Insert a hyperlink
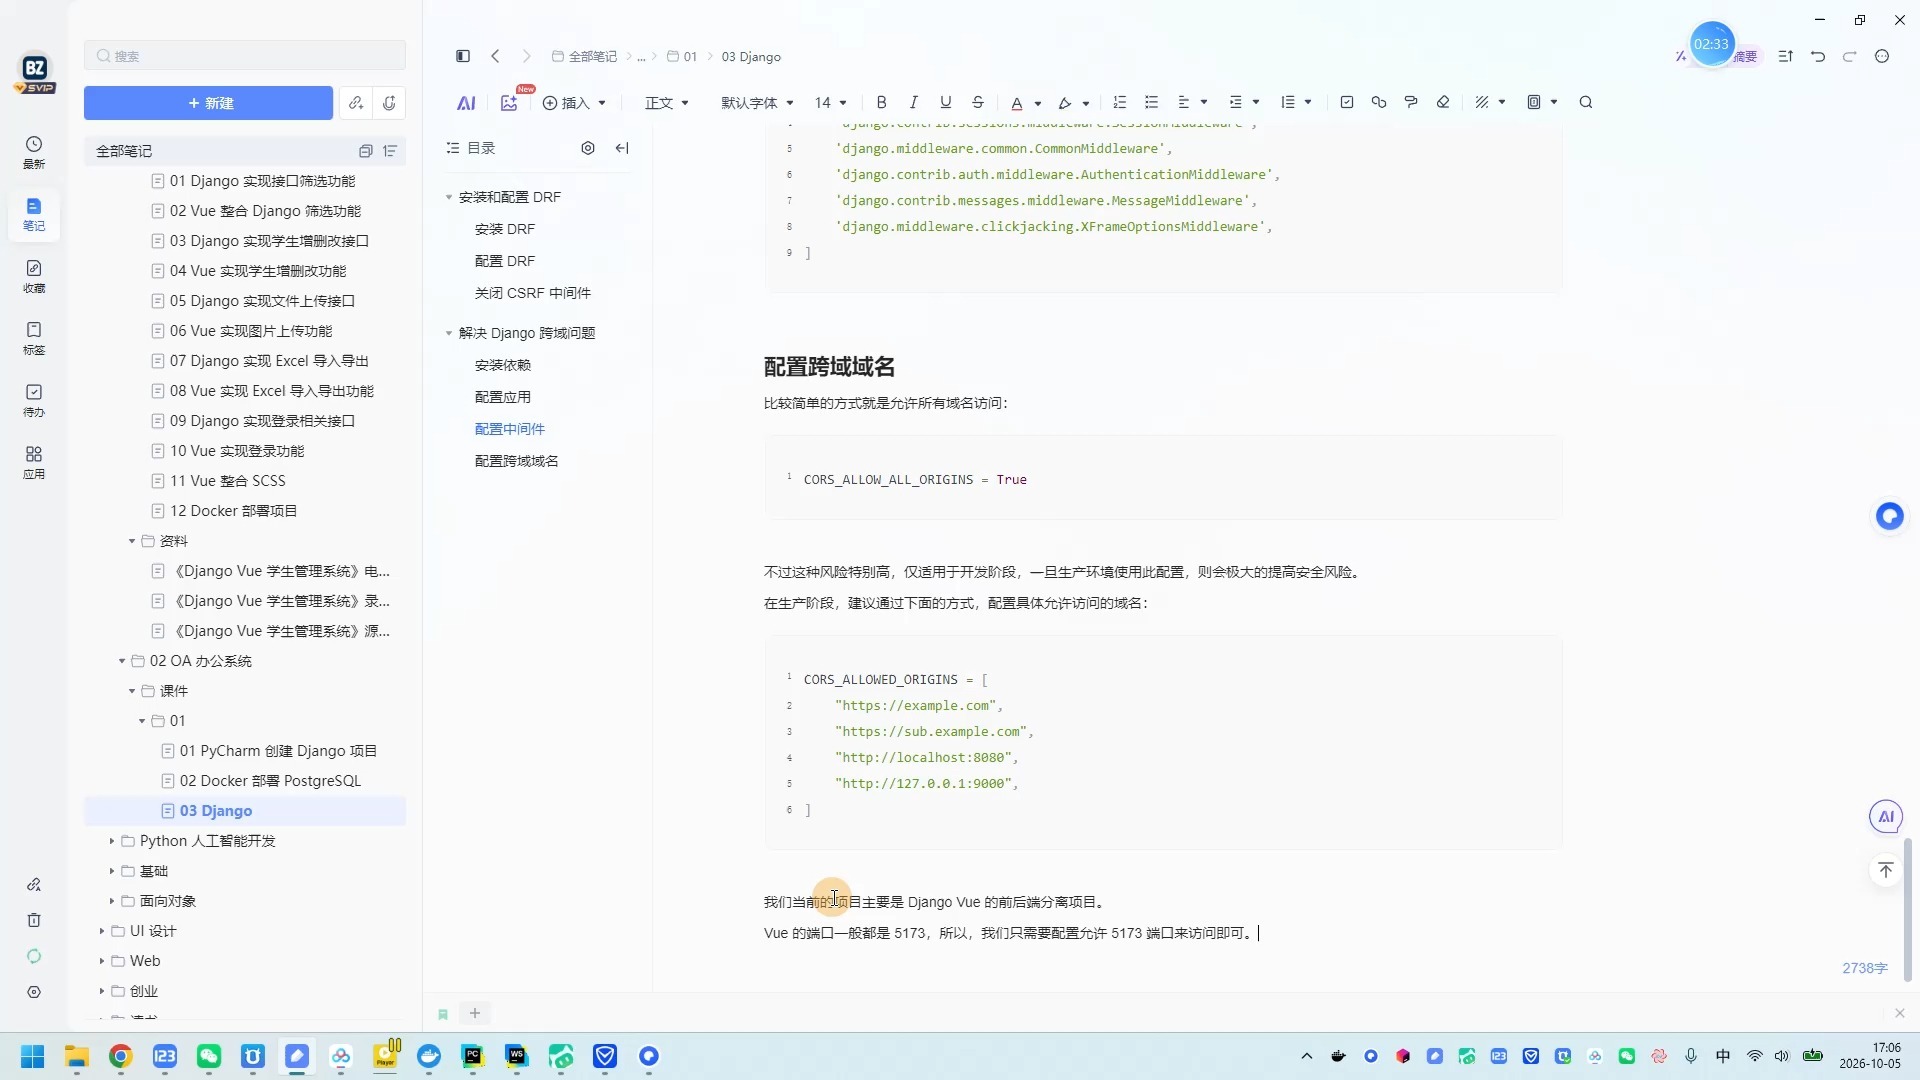1920x1080 pixels. (1379, 102)
